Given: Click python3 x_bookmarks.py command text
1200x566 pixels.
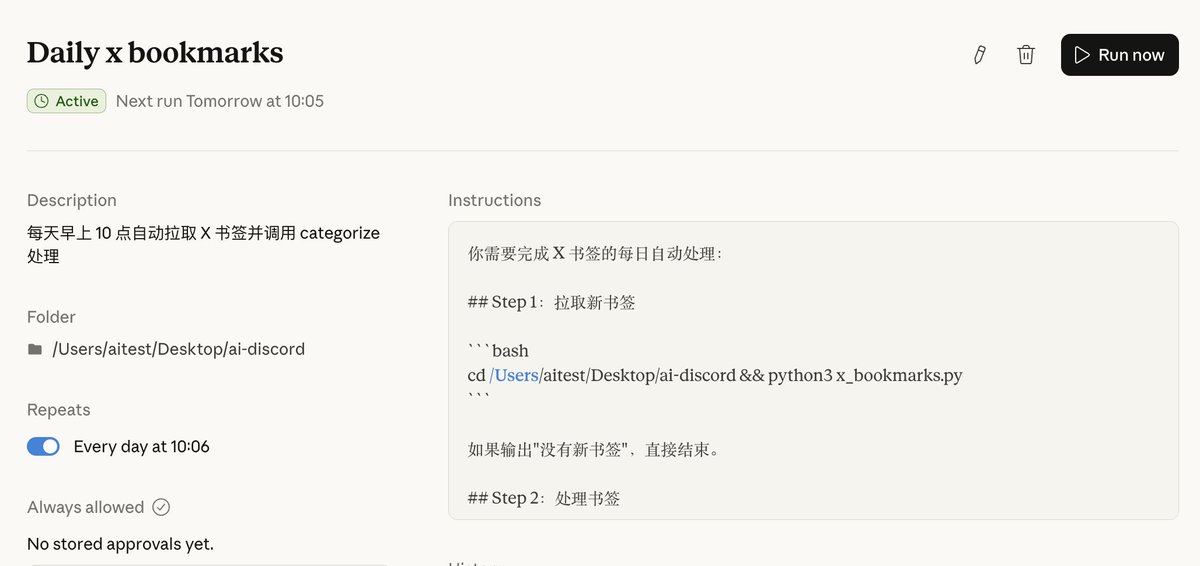Looking at the screenshot, I should pyautogui.click(x=865, y=375).
